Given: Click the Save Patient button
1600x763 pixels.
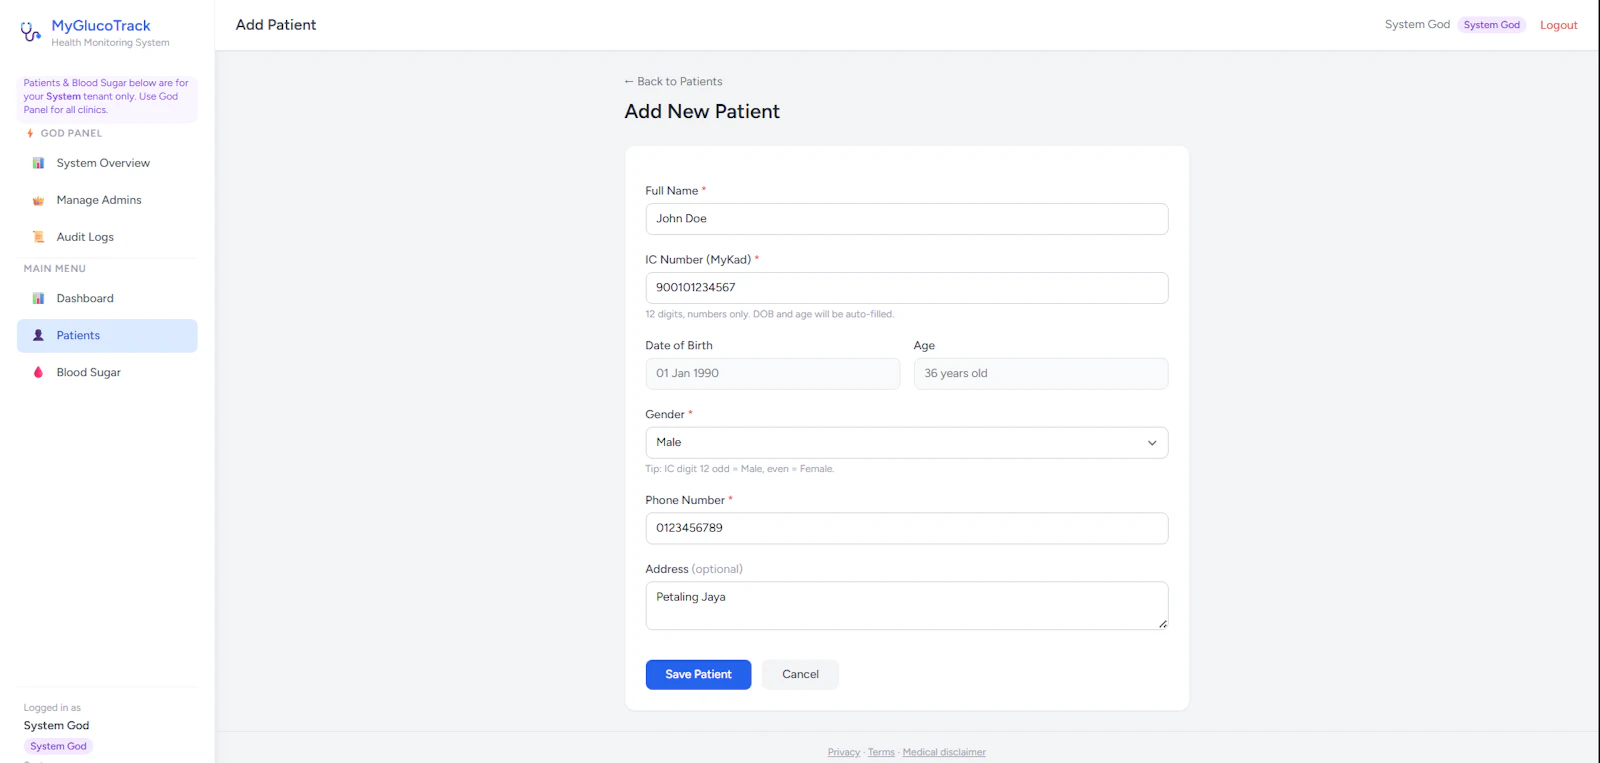Looking at the screenshot, I should pyautogui.click(x=698, y=674).
